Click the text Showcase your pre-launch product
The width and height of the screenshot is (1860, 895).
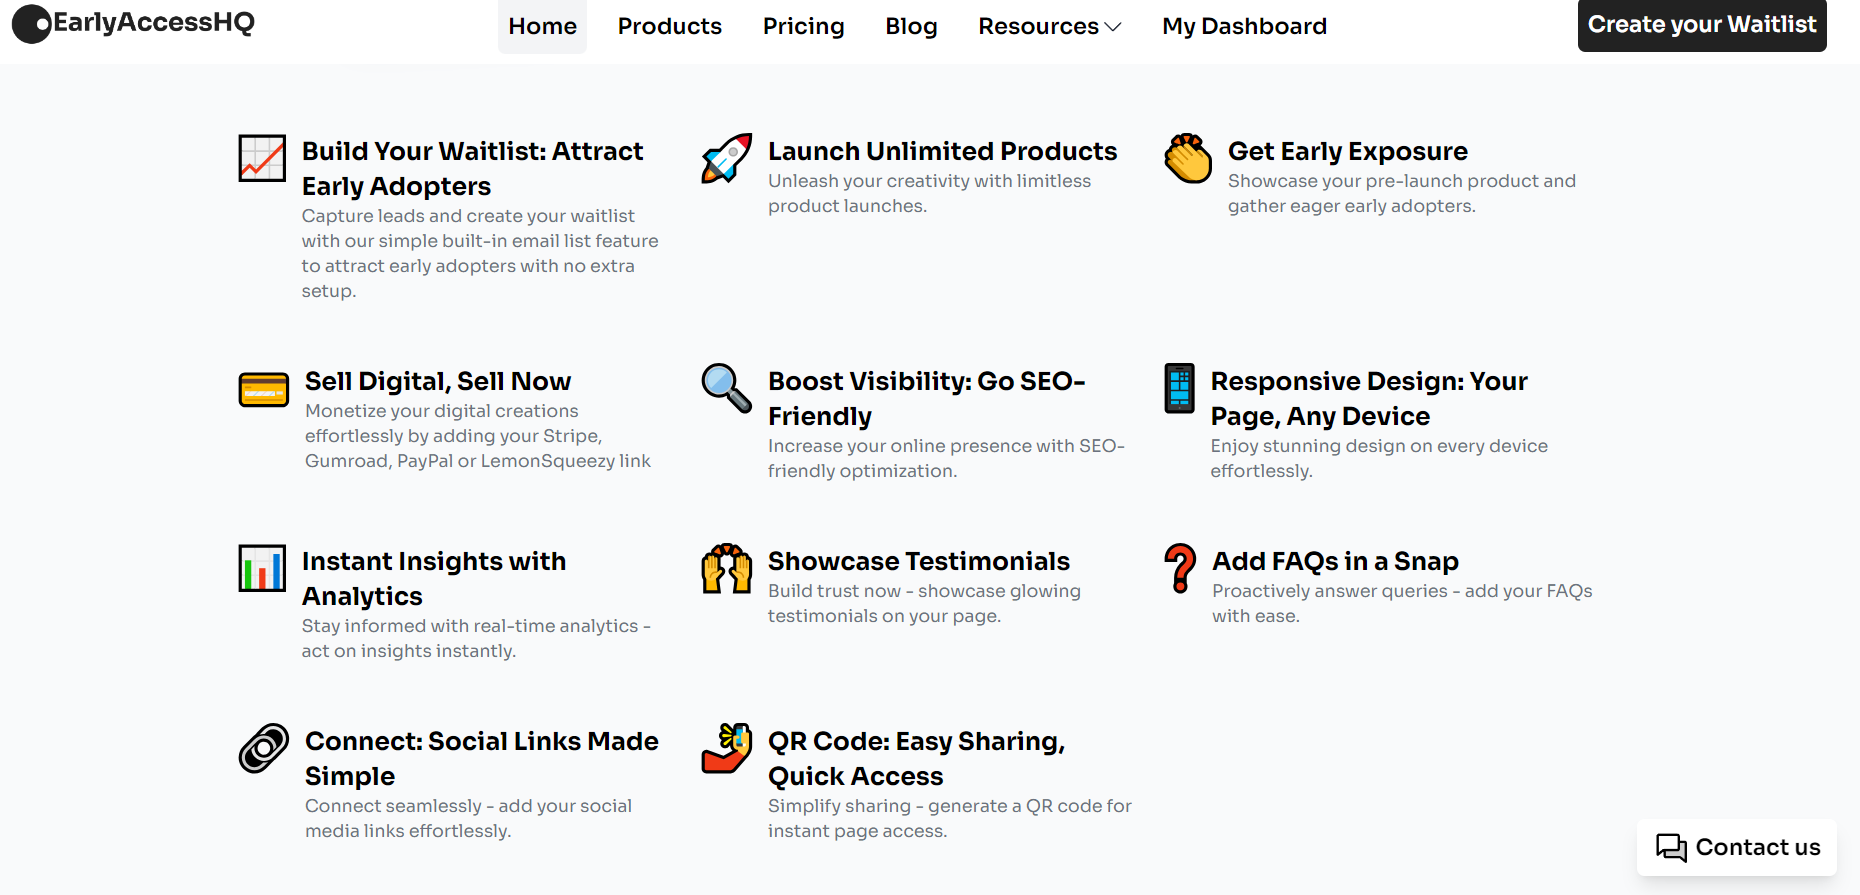click(x=1383, y=181)
